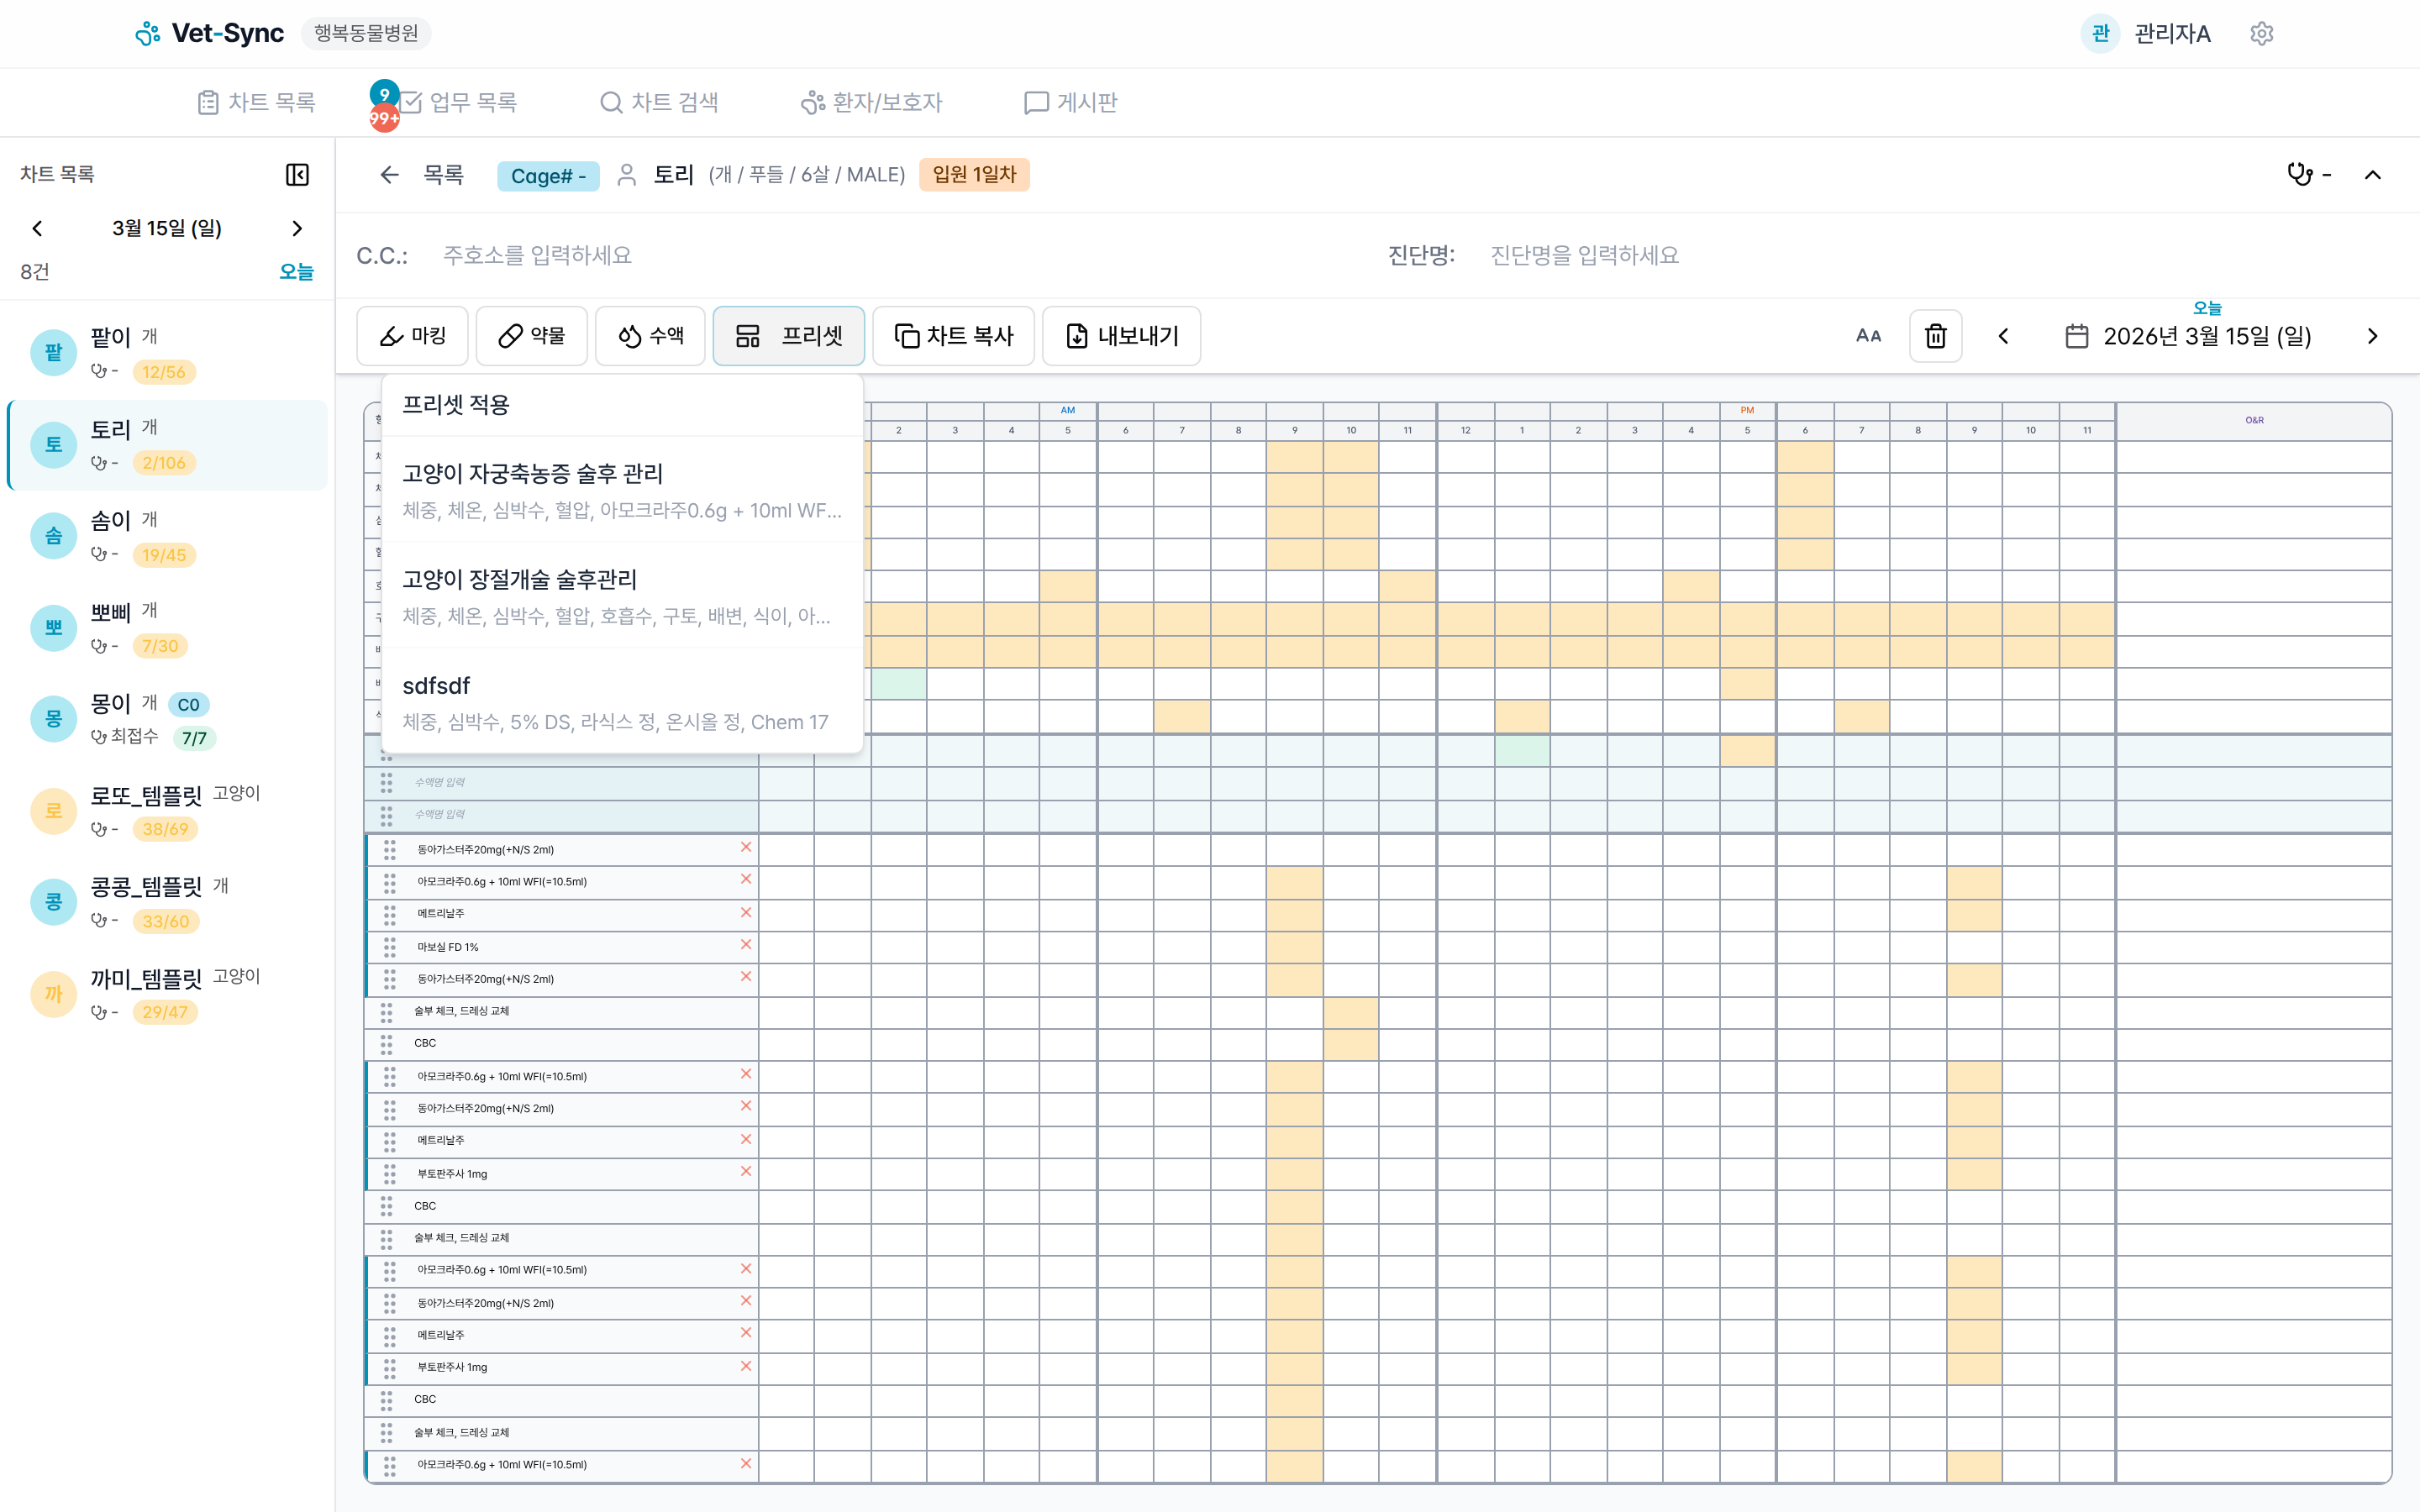Go to next day with sidebar arrow
The width and height of the screenshot is (2420, 1512).
tap(296, 228)
